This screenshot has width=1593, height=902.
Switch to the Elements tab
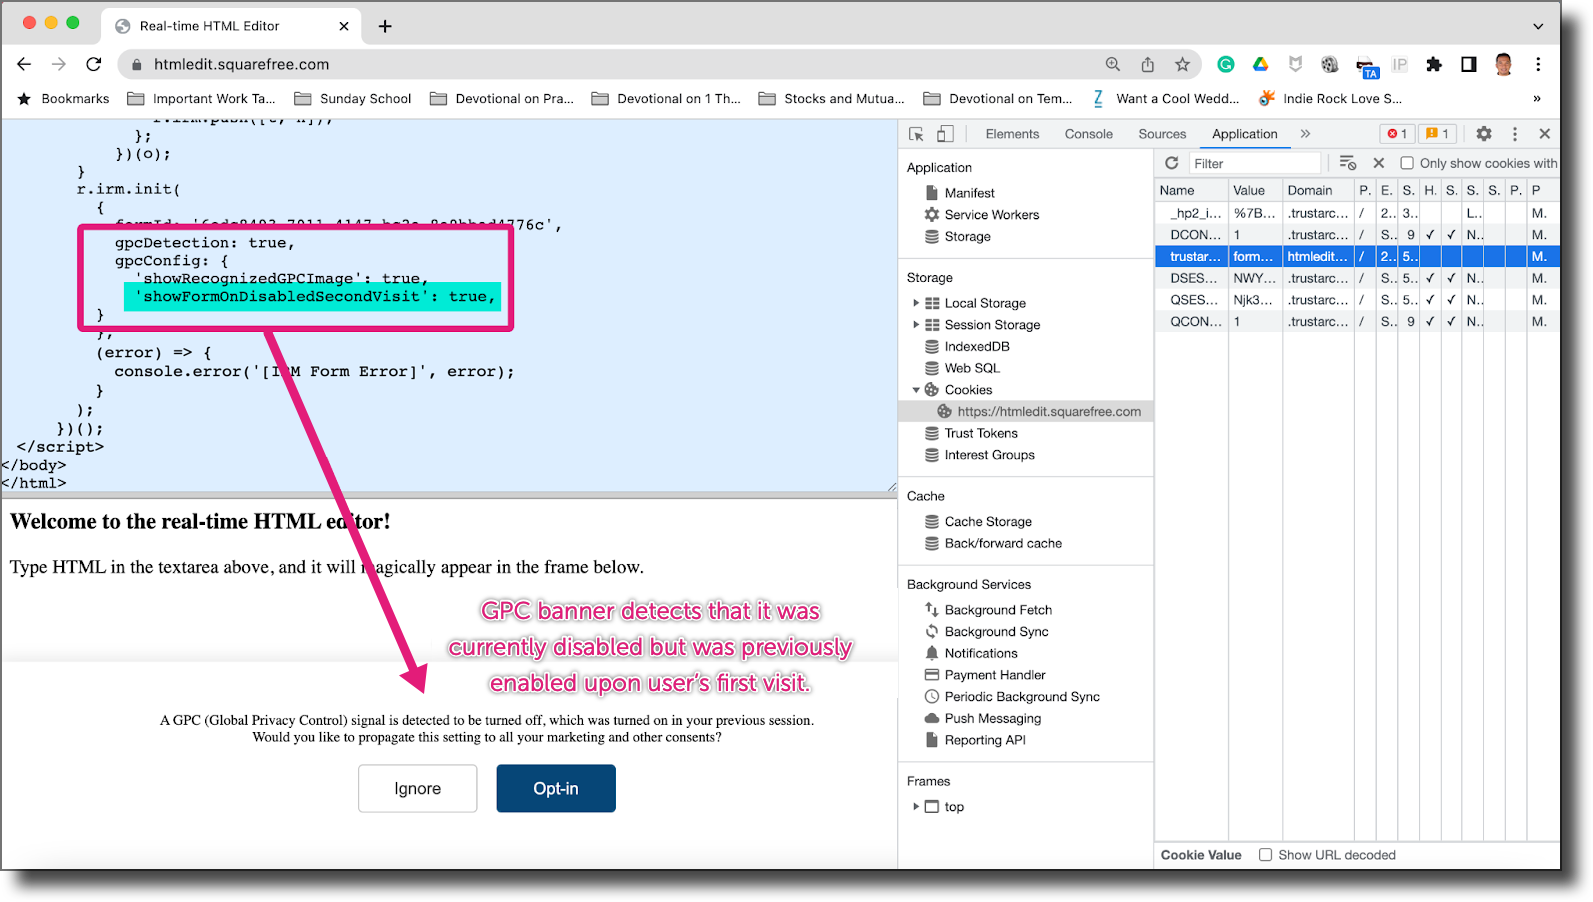(x=1012, y=134)
